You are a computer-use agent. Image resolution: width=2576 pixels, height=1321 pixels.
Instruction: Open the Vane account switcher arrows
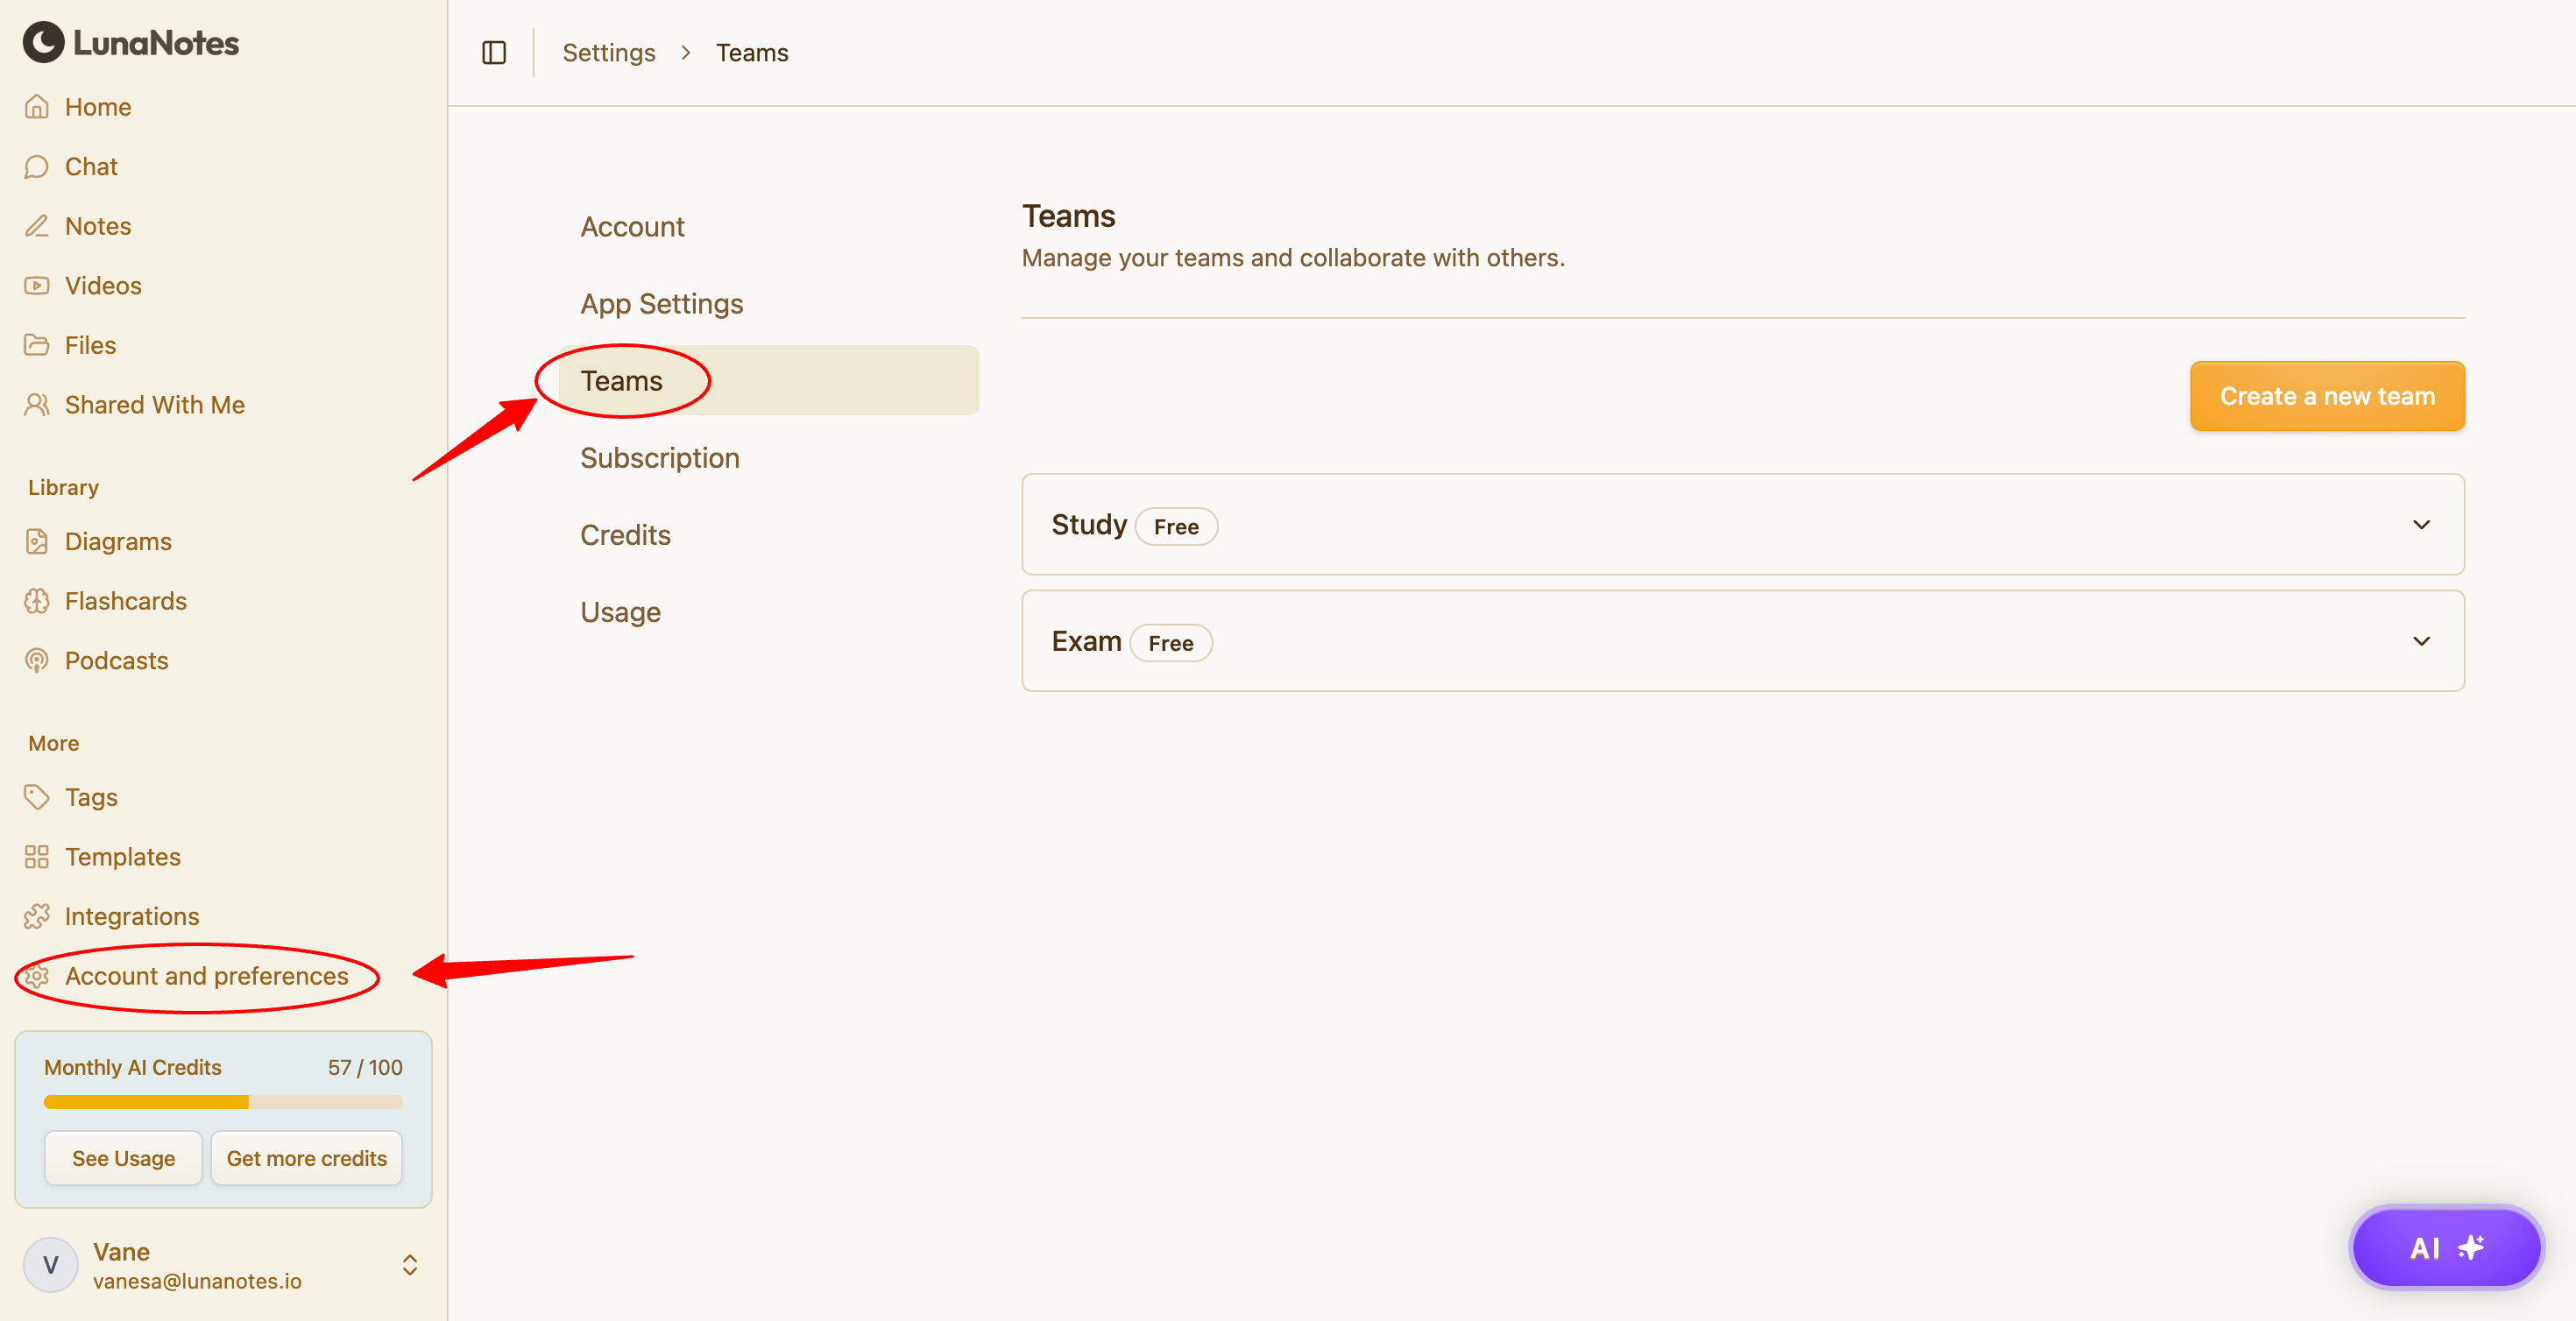(410, 1265)
